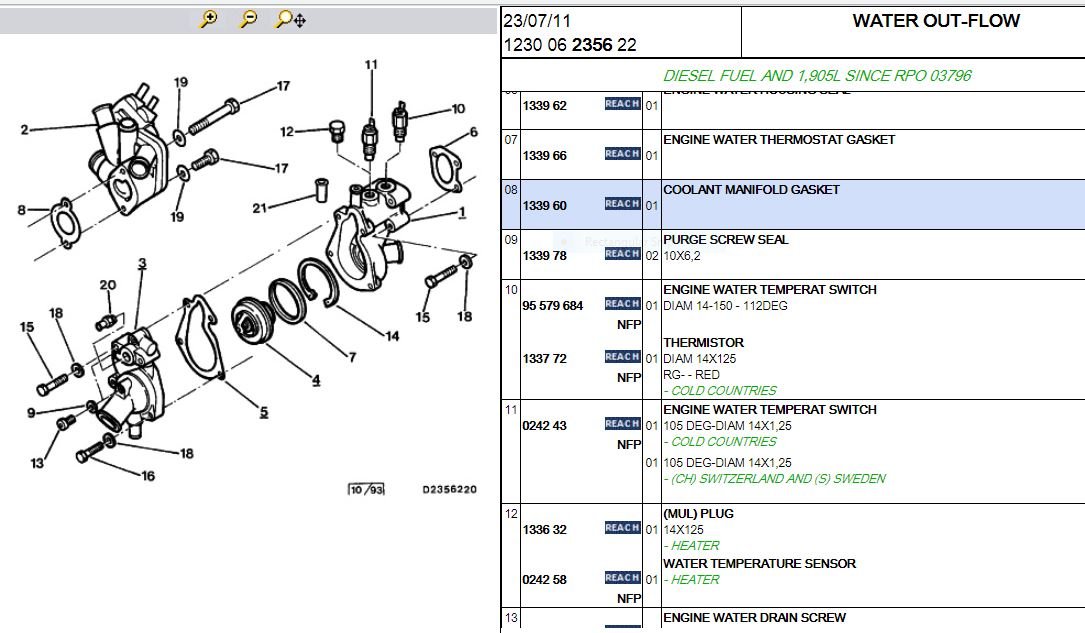Click callout number 6 in diagram

click(x=473, y=132)
